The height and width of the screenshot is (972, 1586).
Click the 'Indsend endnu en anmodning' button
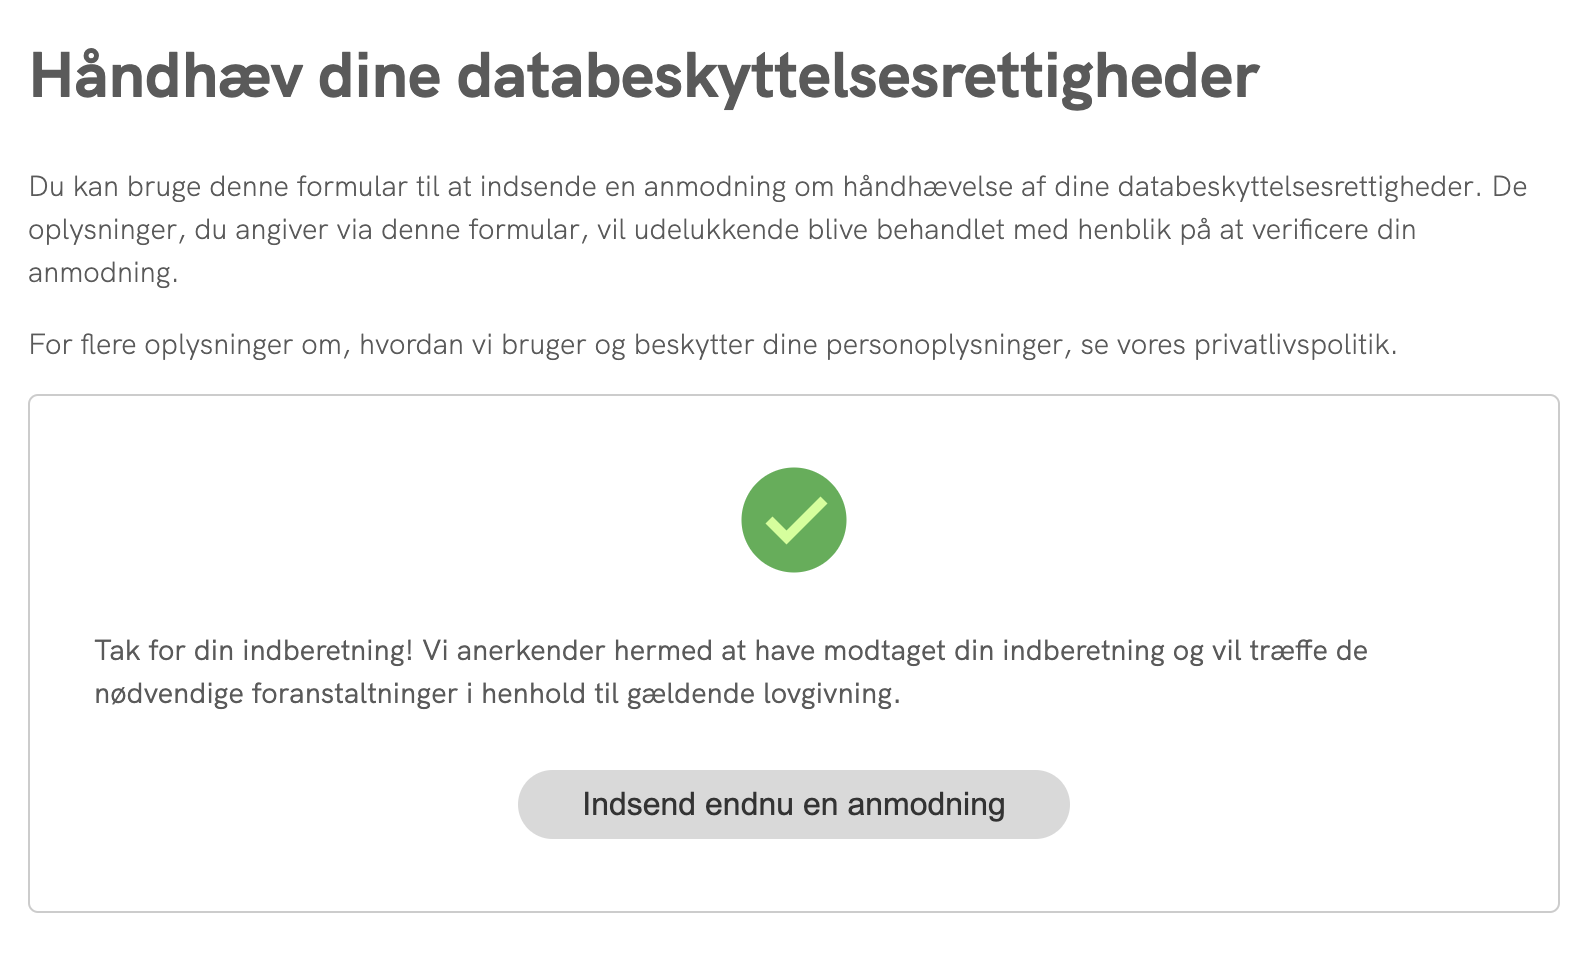[793, 803]
